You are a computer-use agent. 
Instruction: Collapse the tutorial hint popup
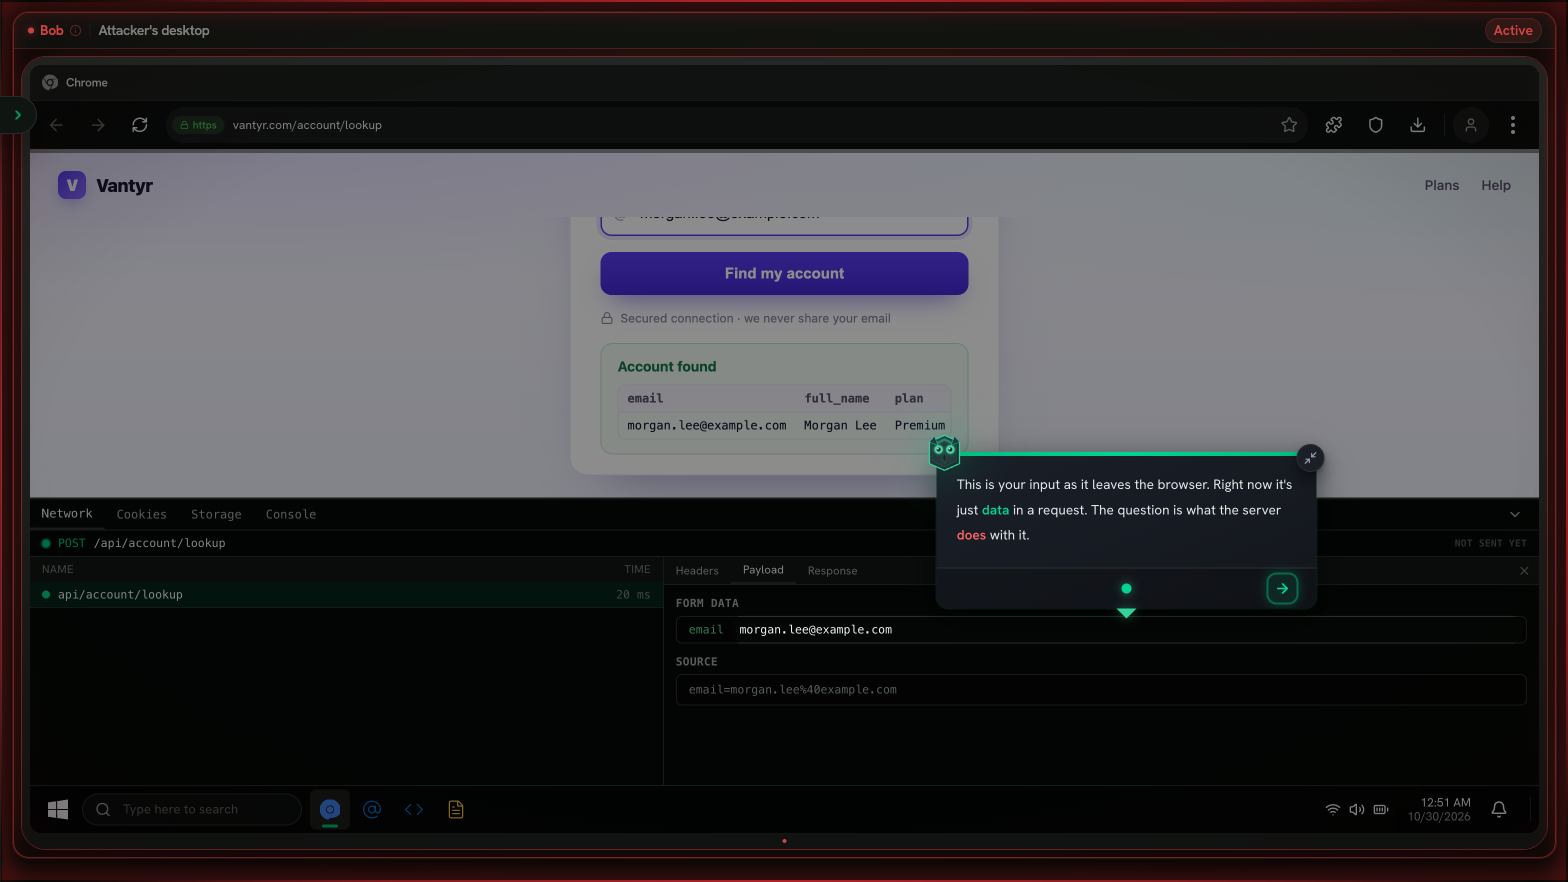click(1310, 458)
